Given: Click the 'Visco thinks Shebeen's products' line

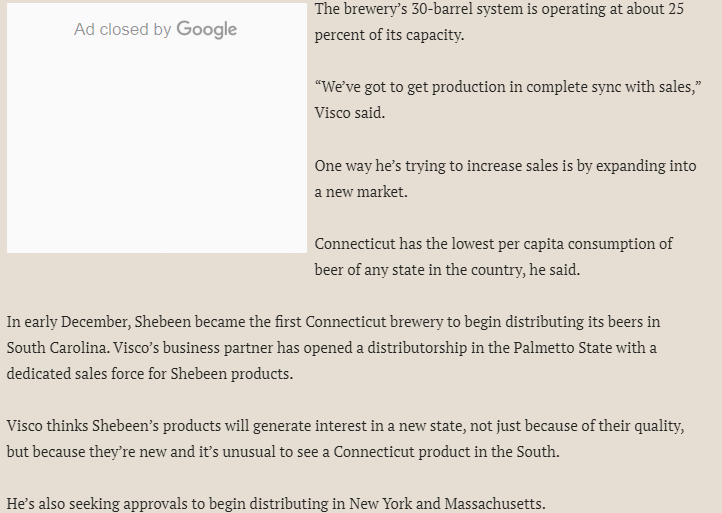Looking at the screenshot, I should click(x=345, y=426).
